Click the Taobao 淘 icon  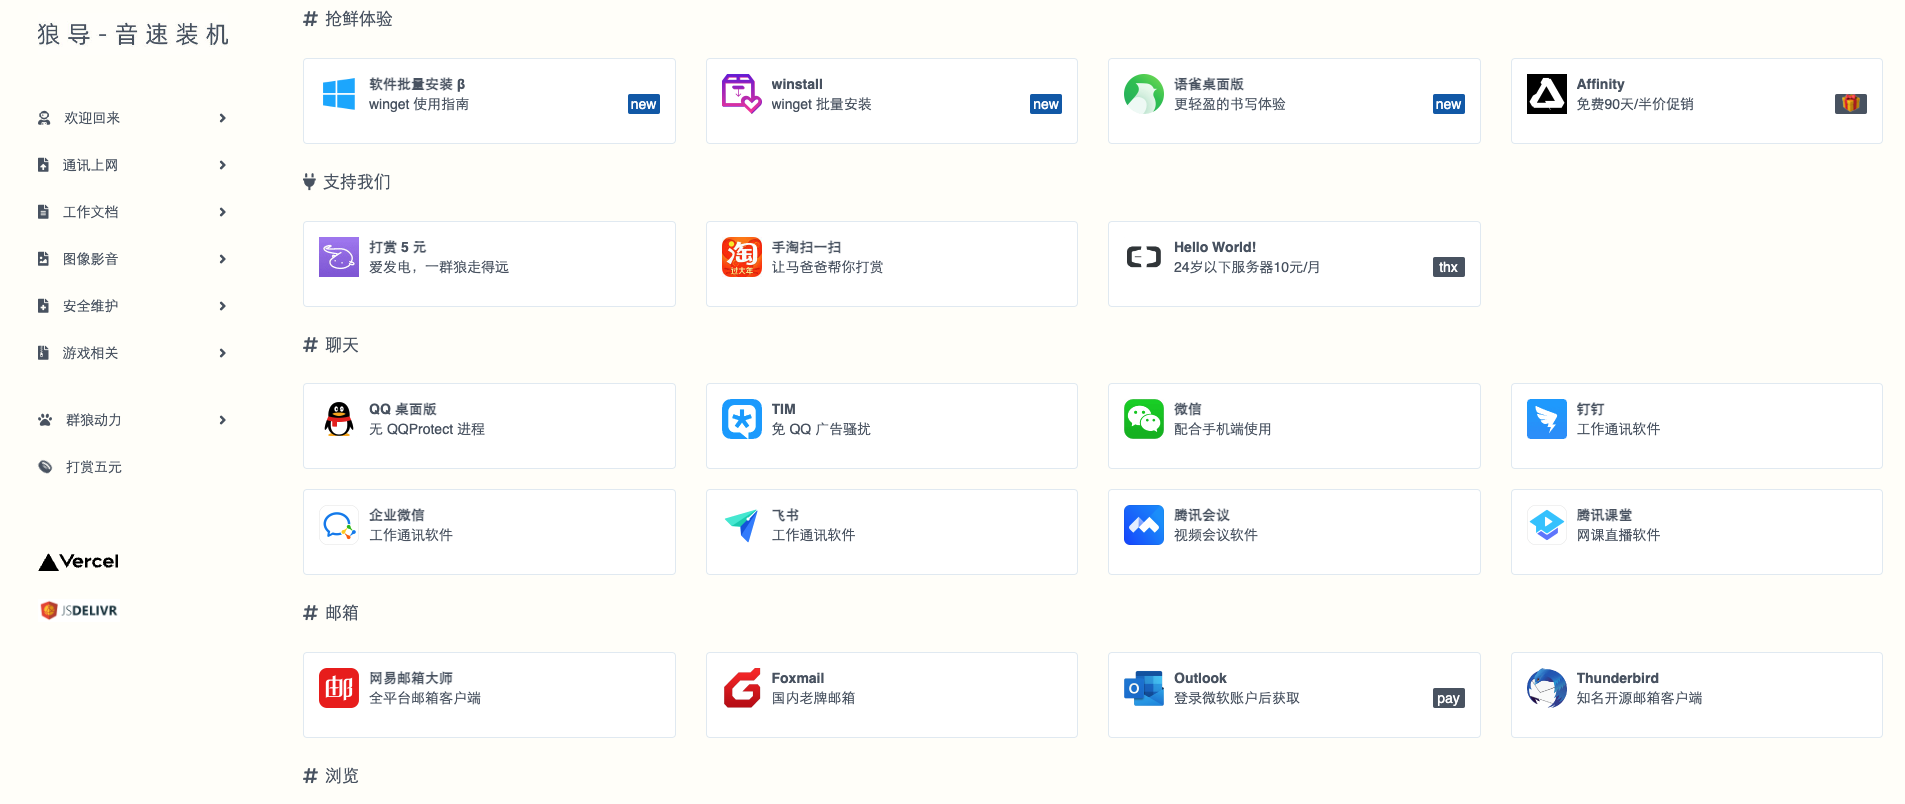pos(741,257)
